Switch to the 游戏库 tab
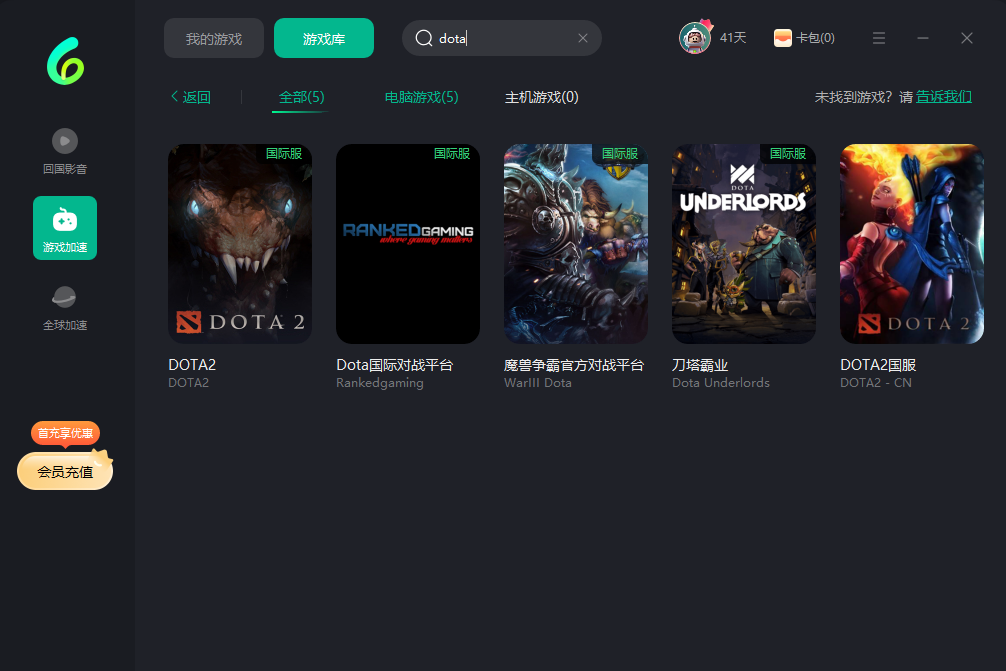 (324, 39)
